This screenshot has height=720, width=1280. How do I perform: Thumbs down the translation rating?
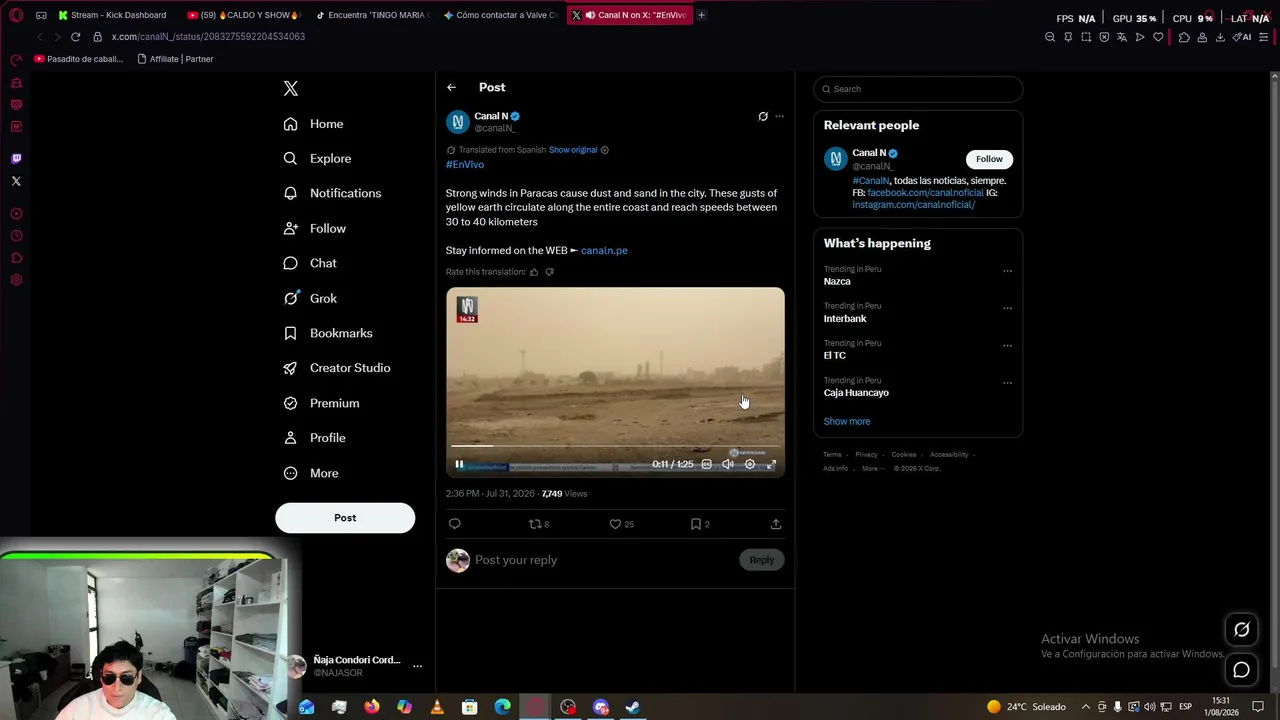[549, 272]
